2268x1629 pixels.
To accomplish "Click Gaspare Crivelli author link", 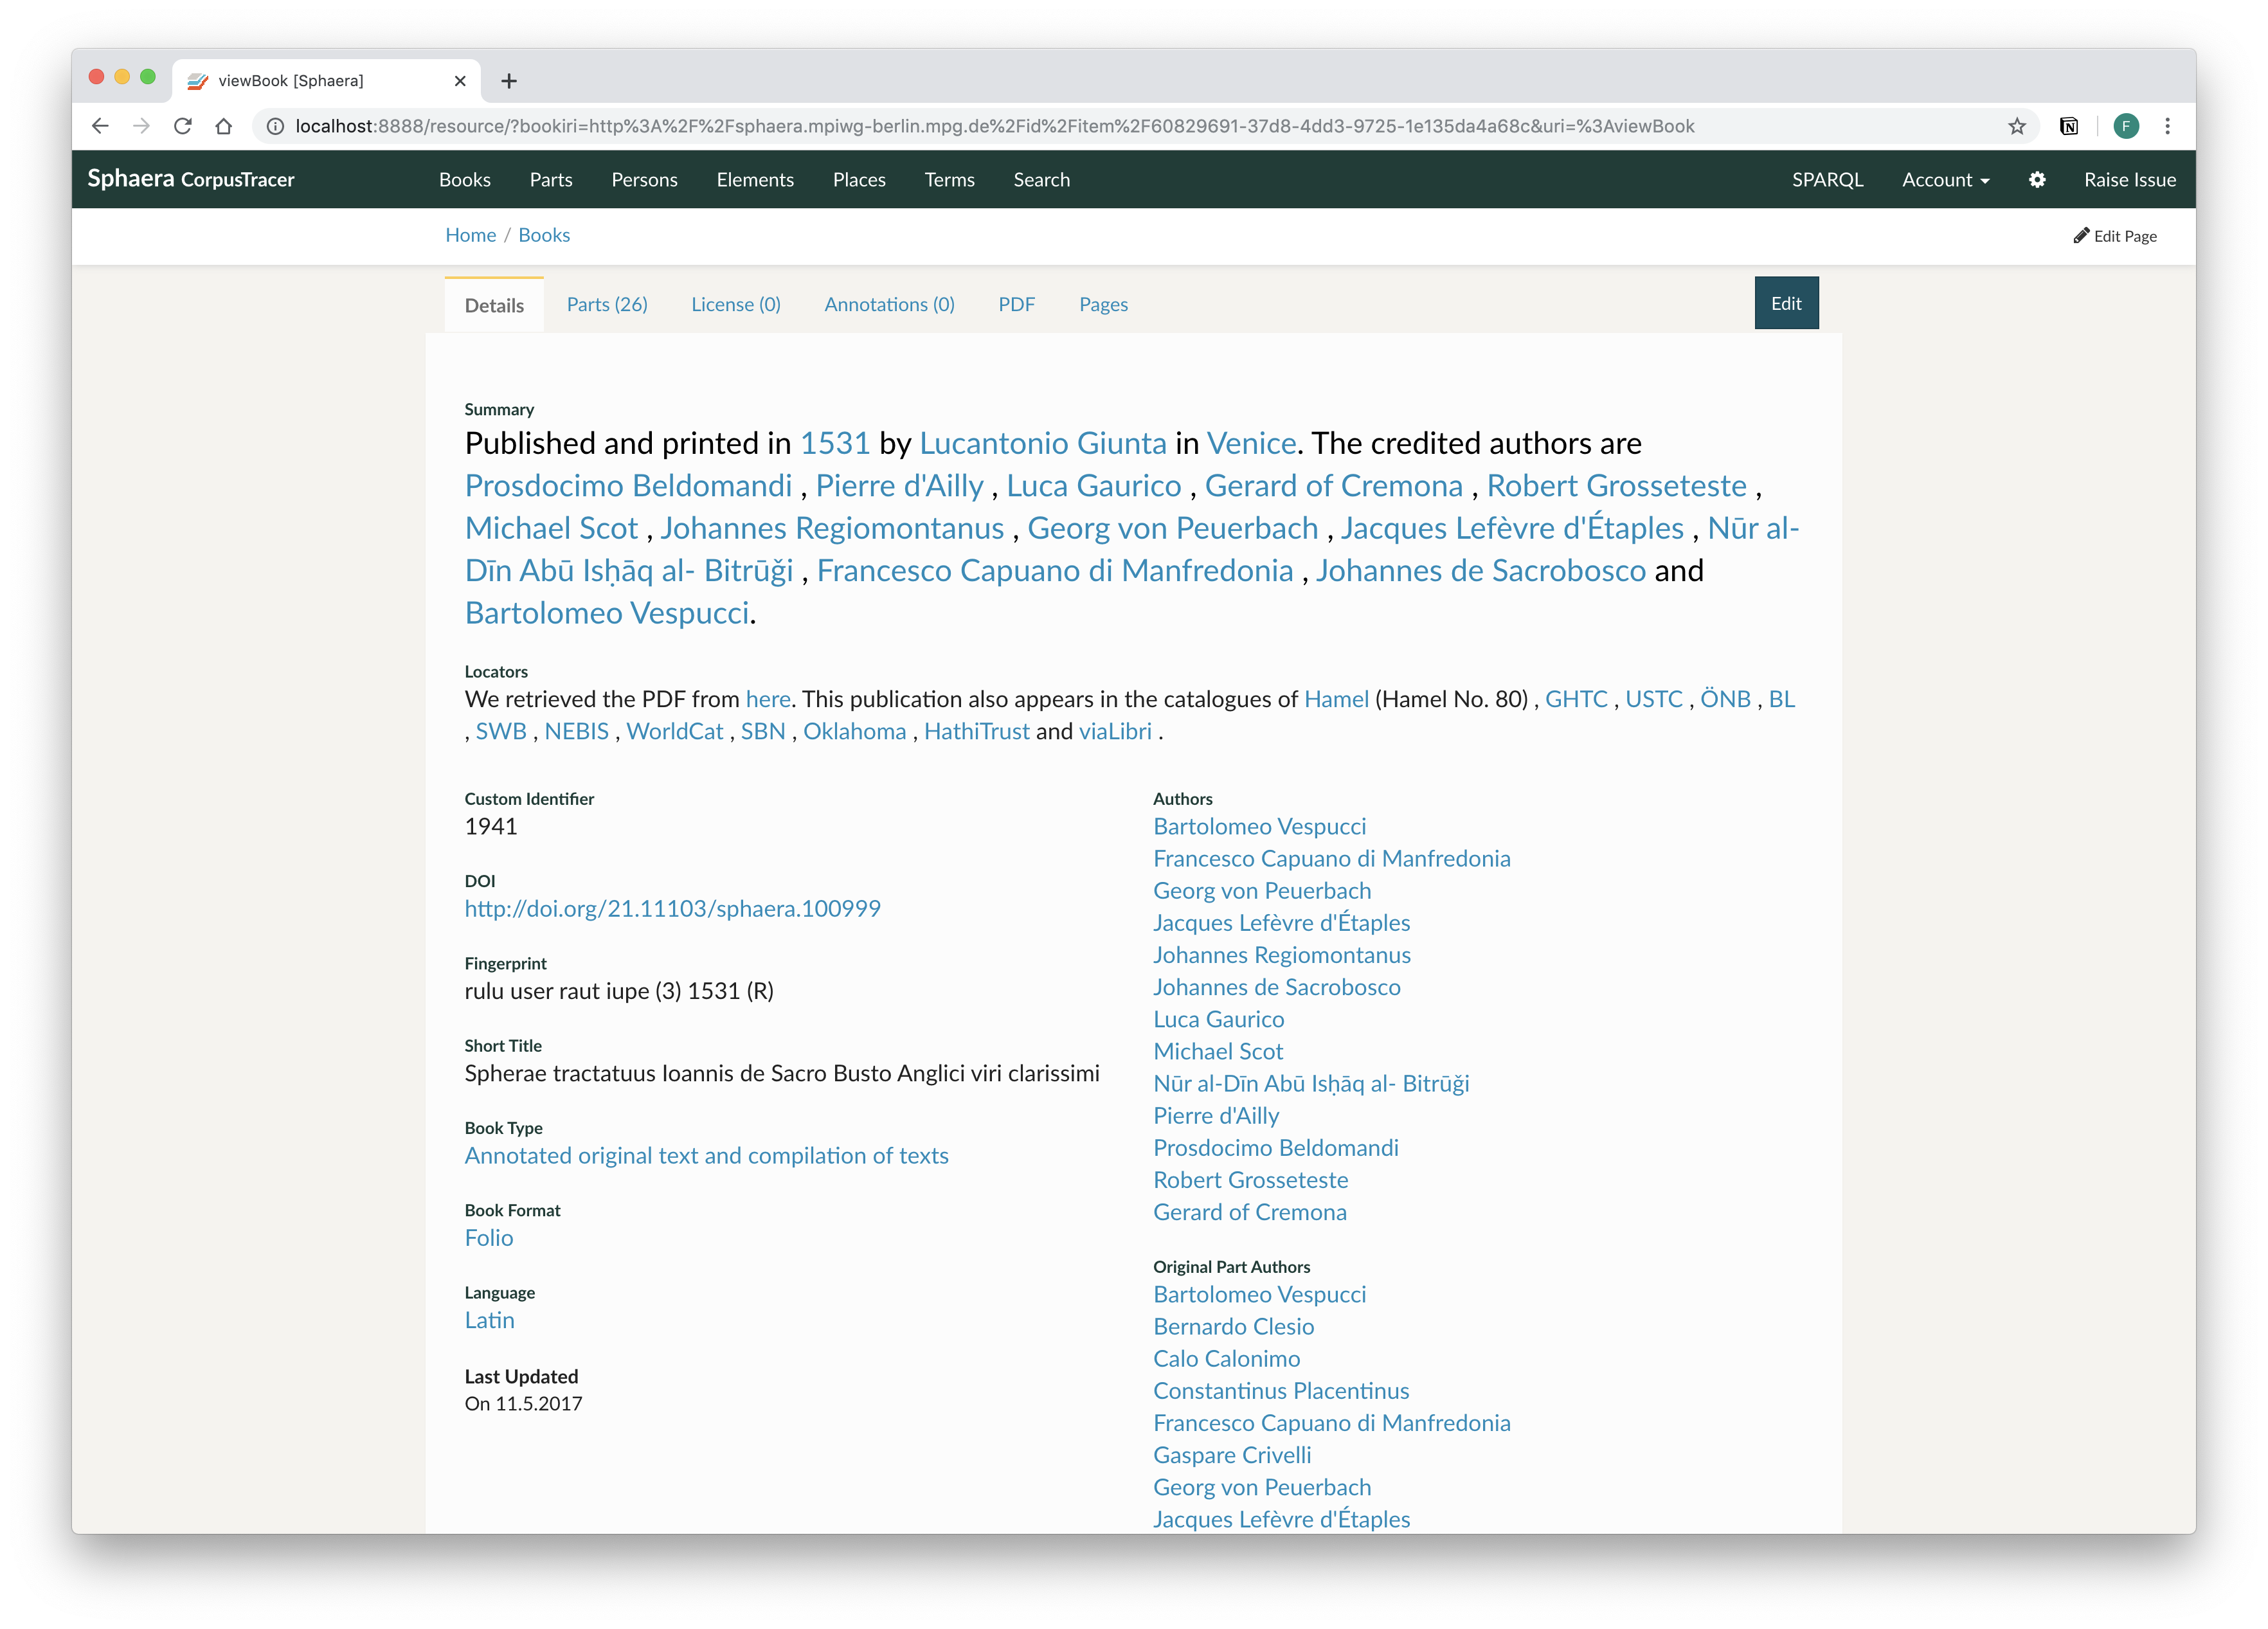I will (1232, 1455).
